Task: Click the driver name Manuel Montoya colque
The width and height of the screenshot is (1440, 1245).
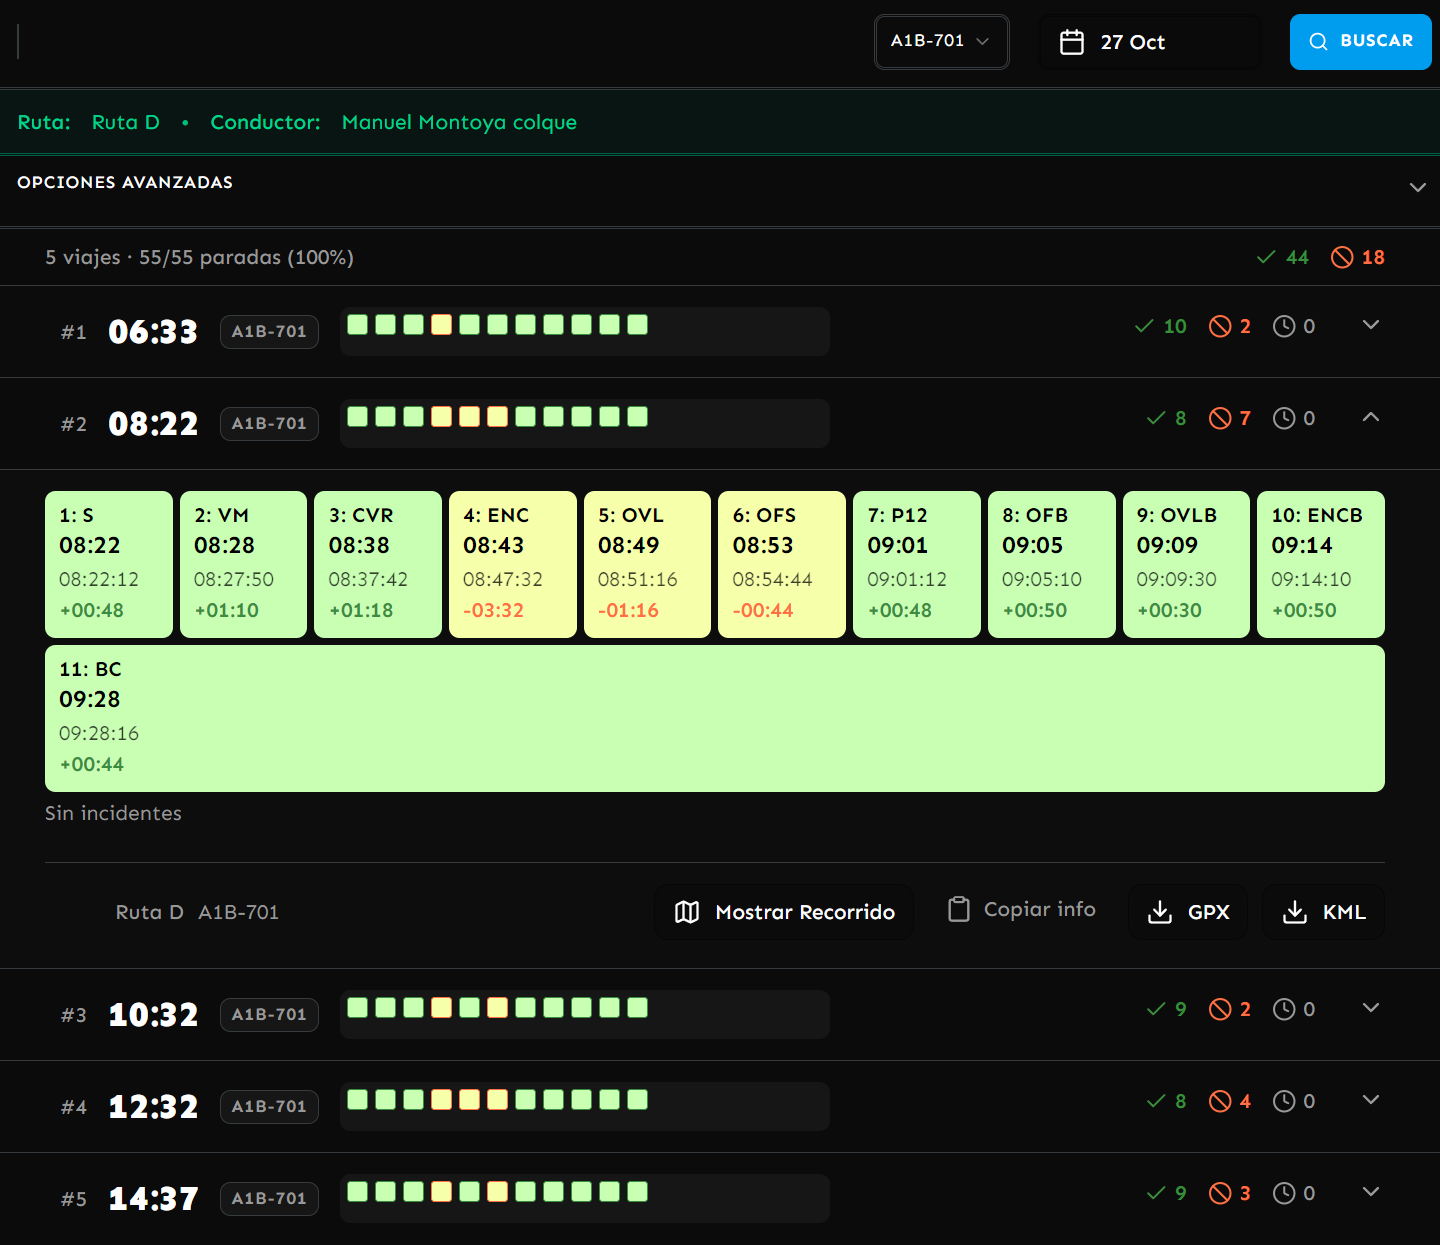Action: [459, 122]
